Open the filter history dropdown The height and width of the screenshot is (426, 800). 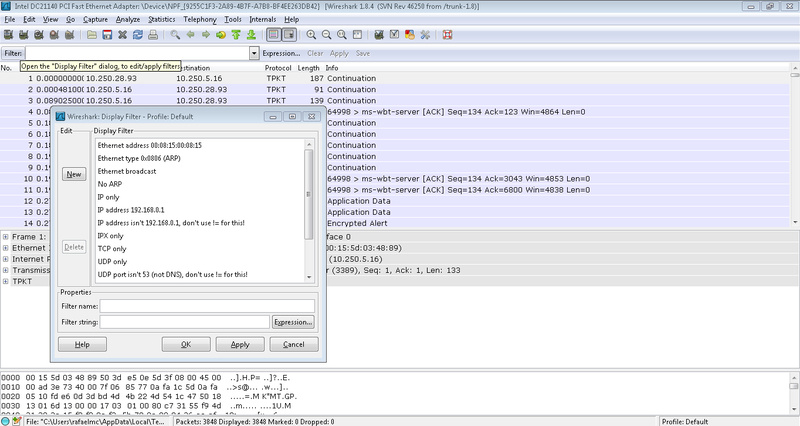point(254,53)
